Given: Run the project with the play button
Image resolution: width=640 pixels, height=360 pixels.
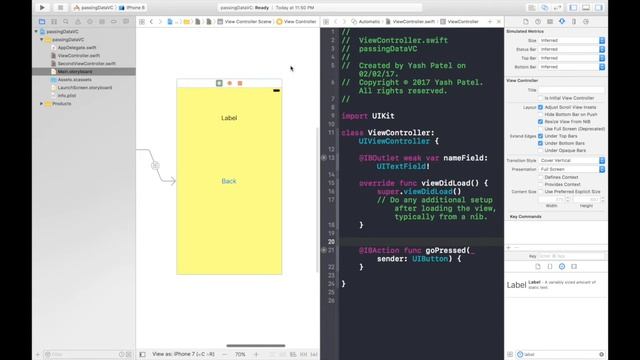Looking at the screenshot, I should click(x=42, y=8).
